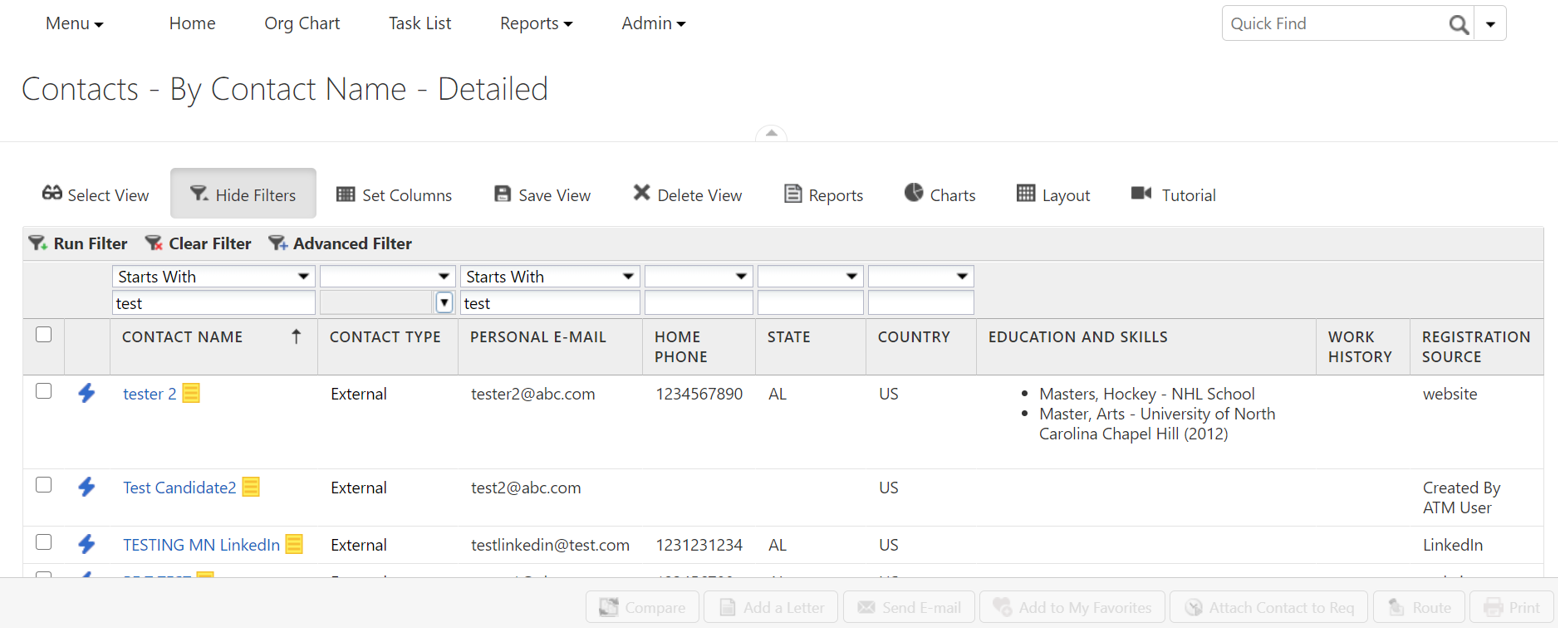The width and height of the screenshot is (1558, 628).
Task: Click Country filter text field
Action: coord(920,303)
